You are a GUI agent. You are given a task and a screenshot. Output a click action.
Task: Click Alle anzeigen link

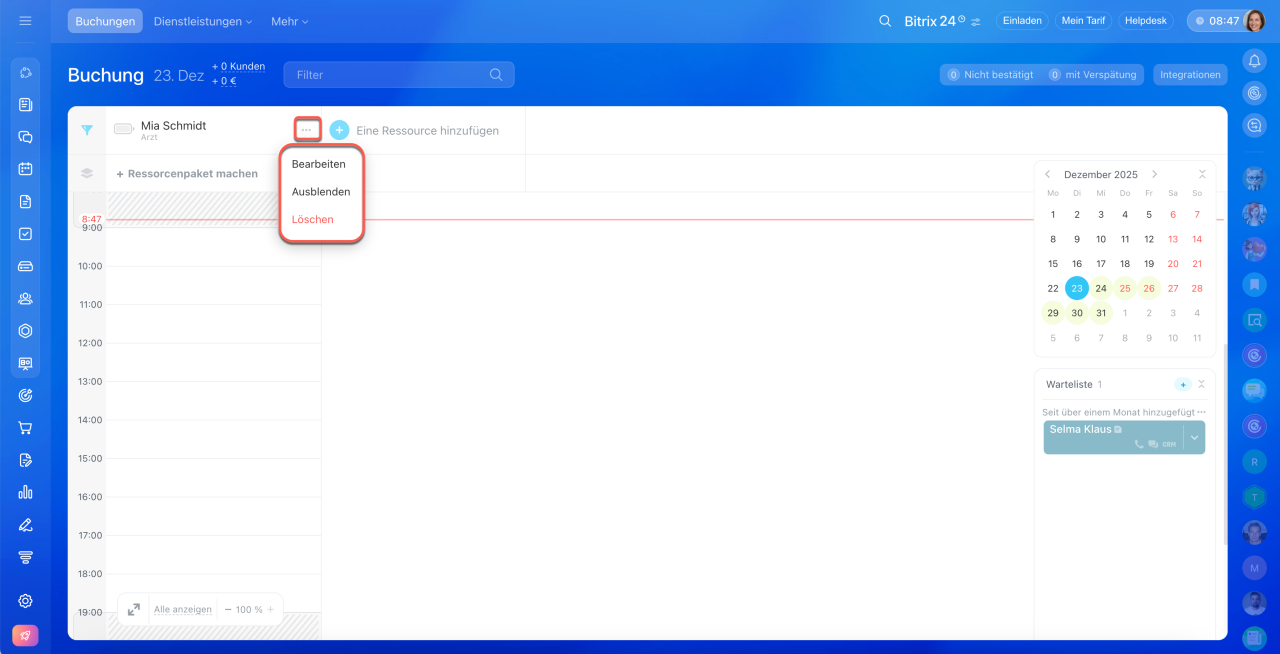pyautogui.click(x=182, y=609)
